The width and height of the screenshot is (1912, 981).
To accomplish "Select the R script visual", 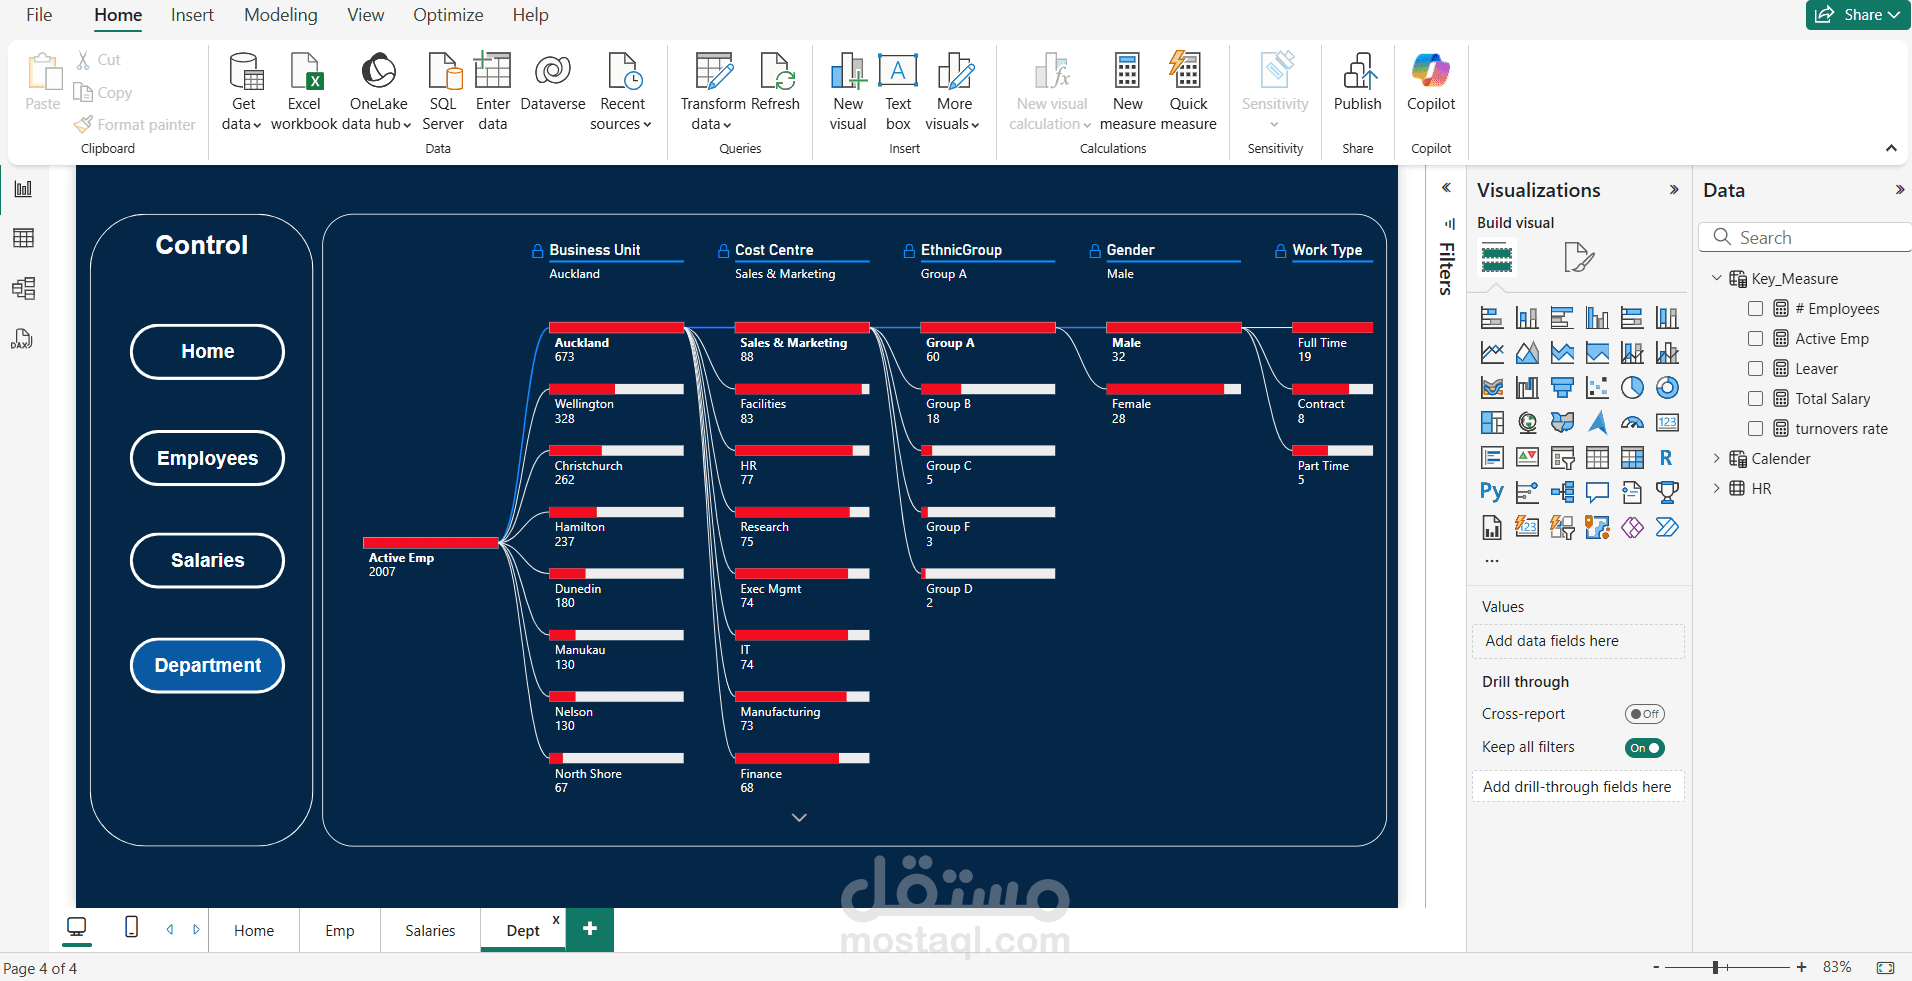I will [1667, 458].
